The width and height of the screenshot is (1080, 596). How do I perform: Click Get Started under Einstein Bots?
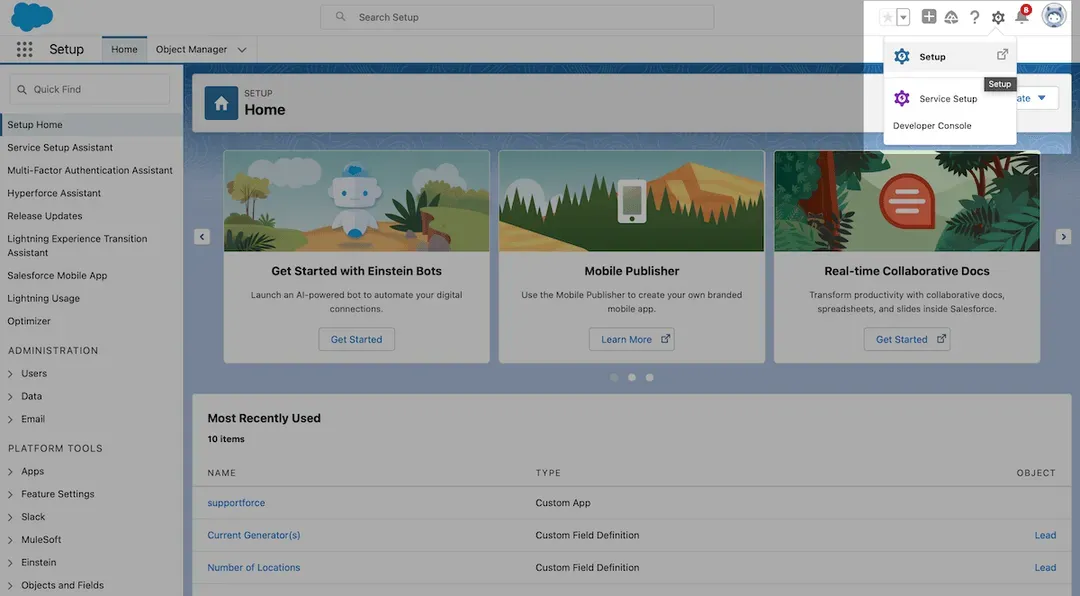coord(356,339)
